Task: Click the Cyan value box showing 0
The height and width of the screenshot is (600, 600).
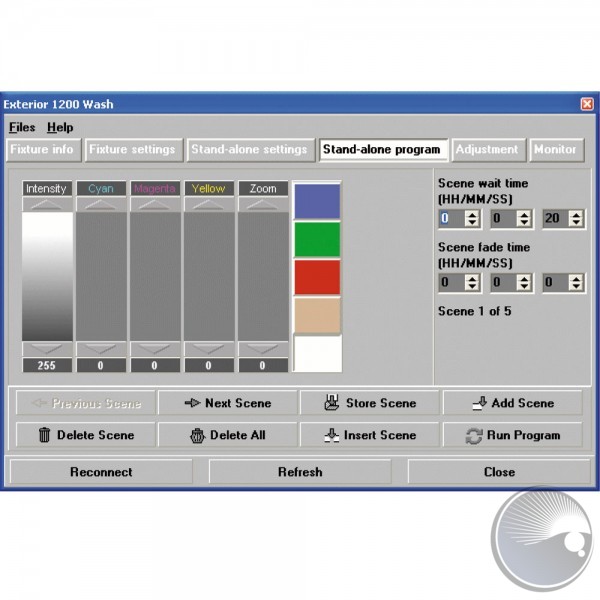Action: coord(101,365)
